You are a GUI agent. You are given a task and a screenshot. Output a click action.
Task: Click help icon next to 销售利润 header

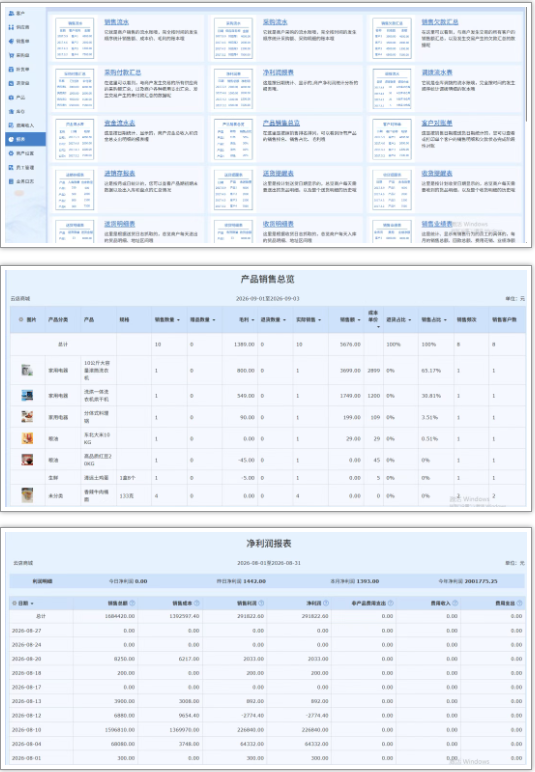pos(261,603)
